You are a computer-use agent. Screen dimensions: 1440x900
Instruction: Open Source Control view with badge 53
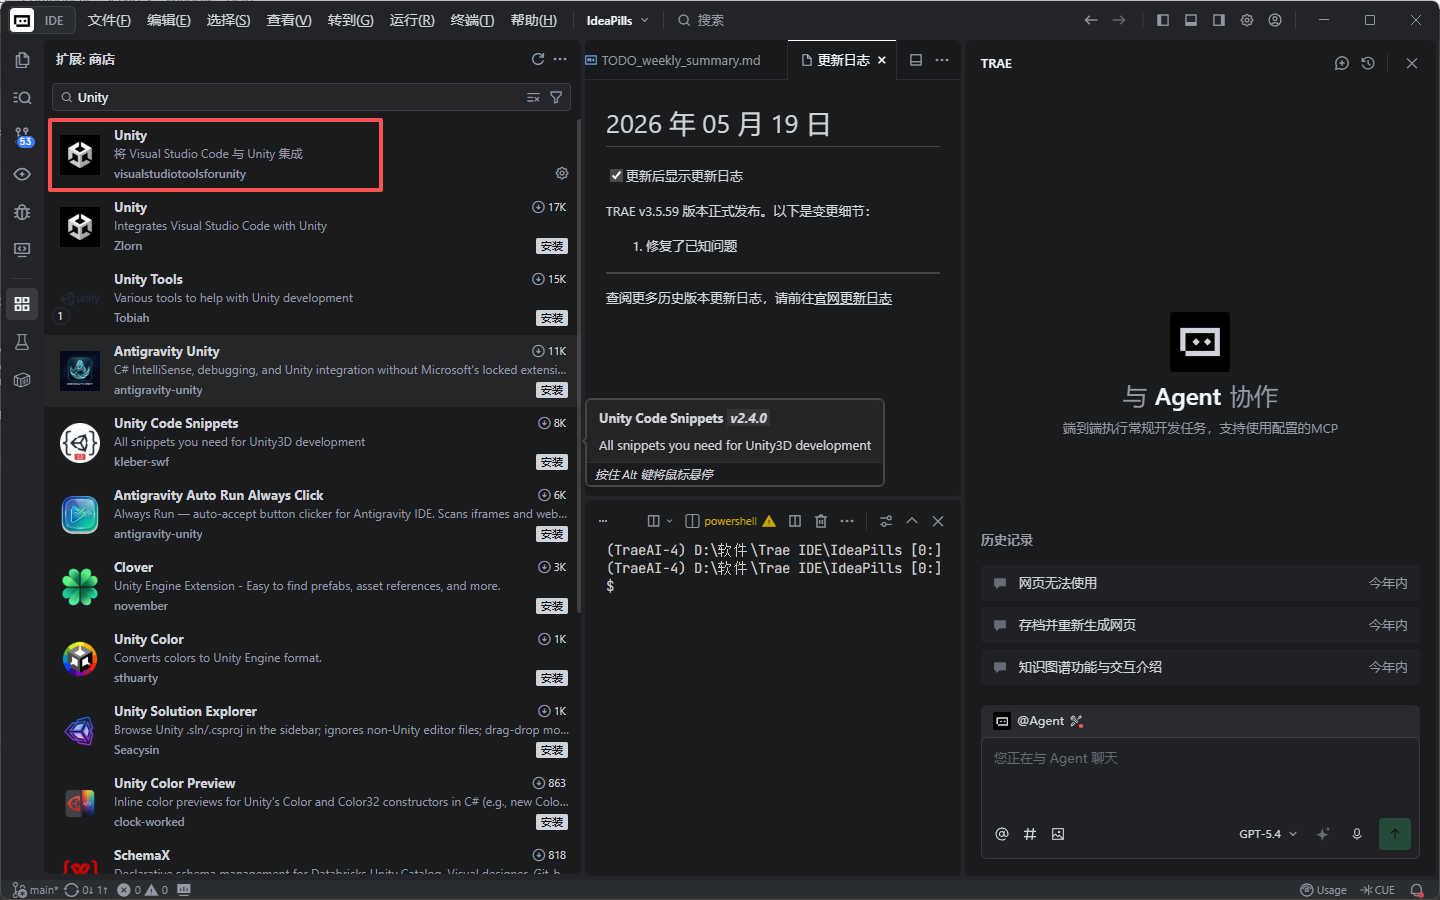point(22,136)
